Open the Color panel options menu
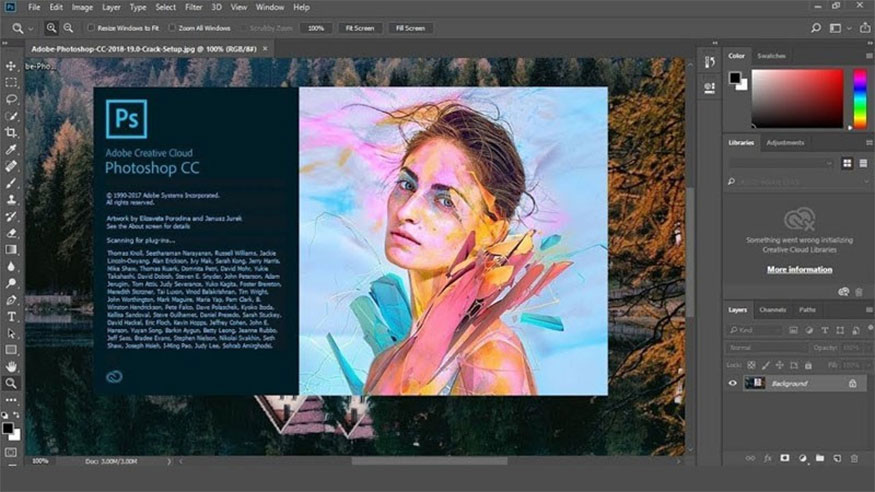Image resolution: width=875 pixels, height=492 pixels. click(869, 56)
